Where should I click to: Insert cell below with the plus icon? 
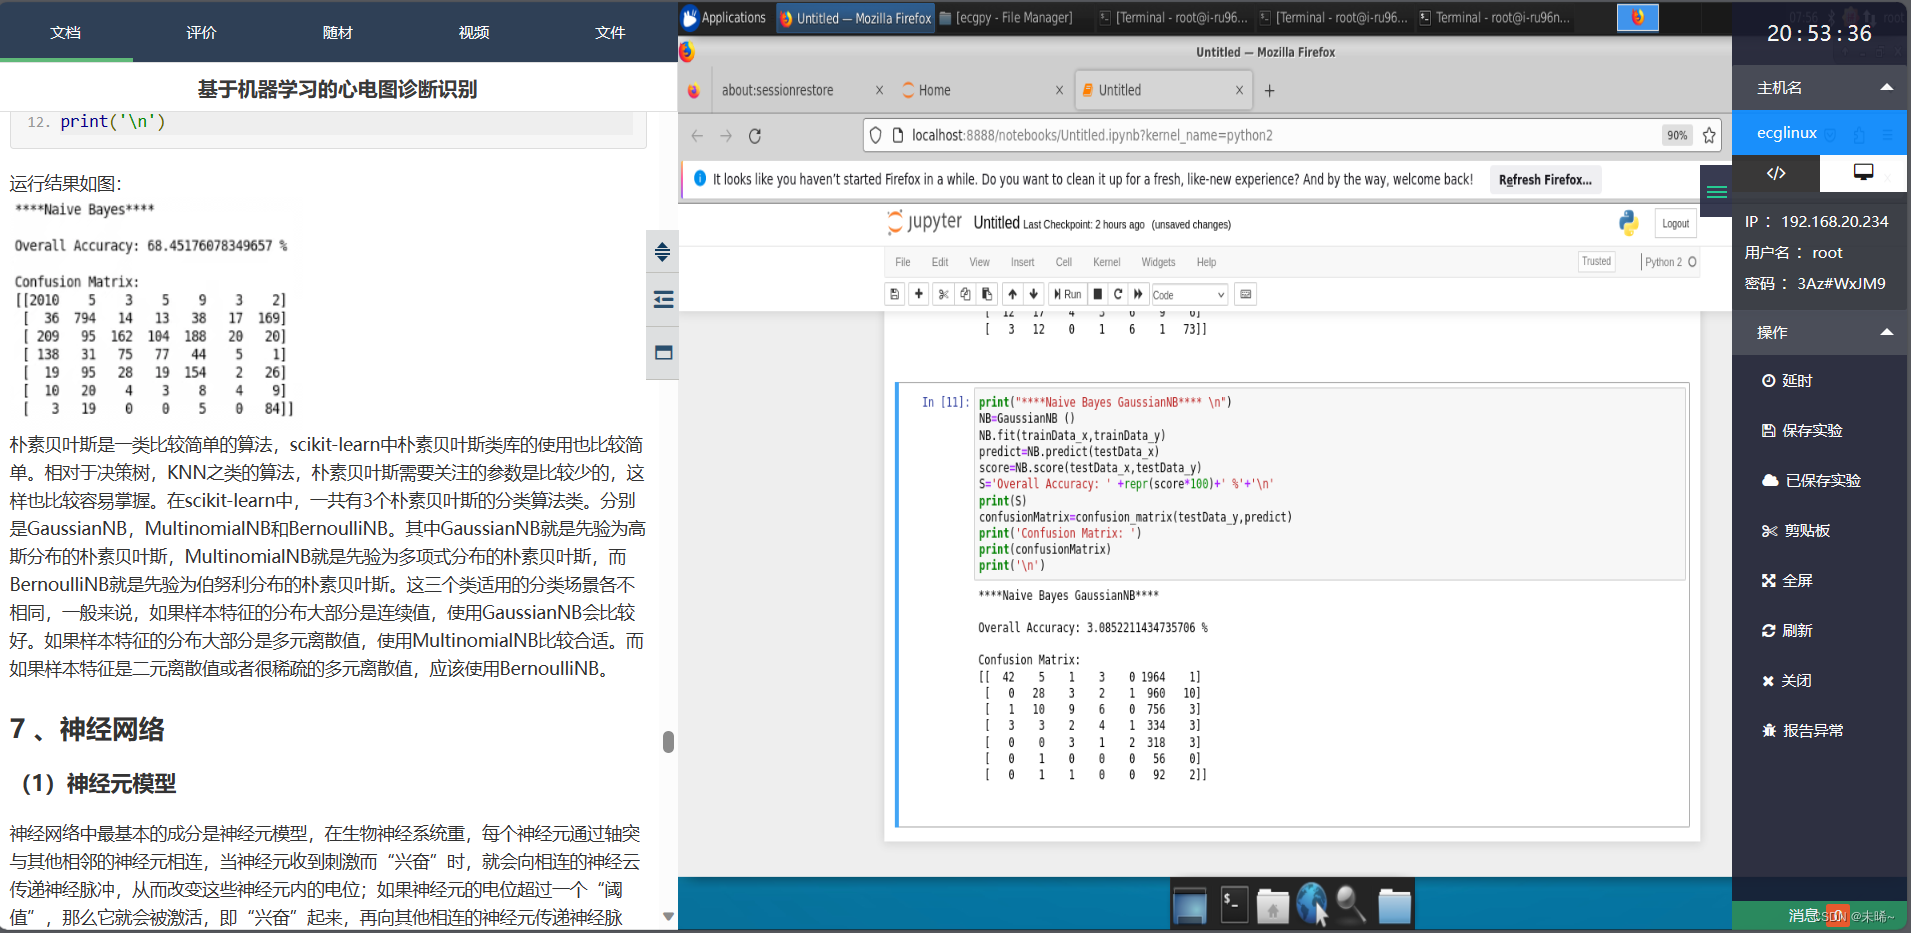[x=919, y=294]
